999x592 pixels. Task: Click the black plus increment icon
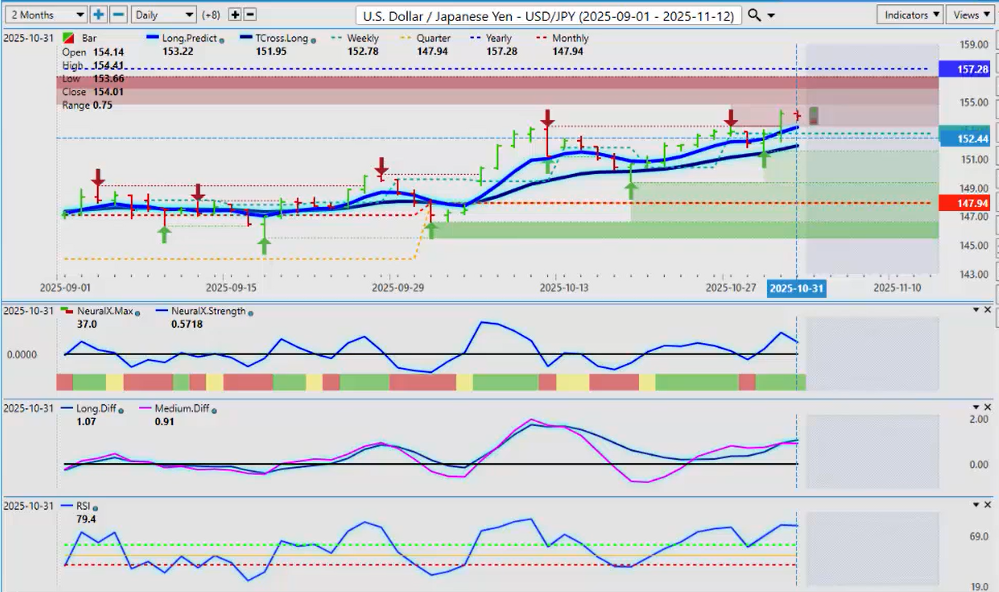[235, 15]
